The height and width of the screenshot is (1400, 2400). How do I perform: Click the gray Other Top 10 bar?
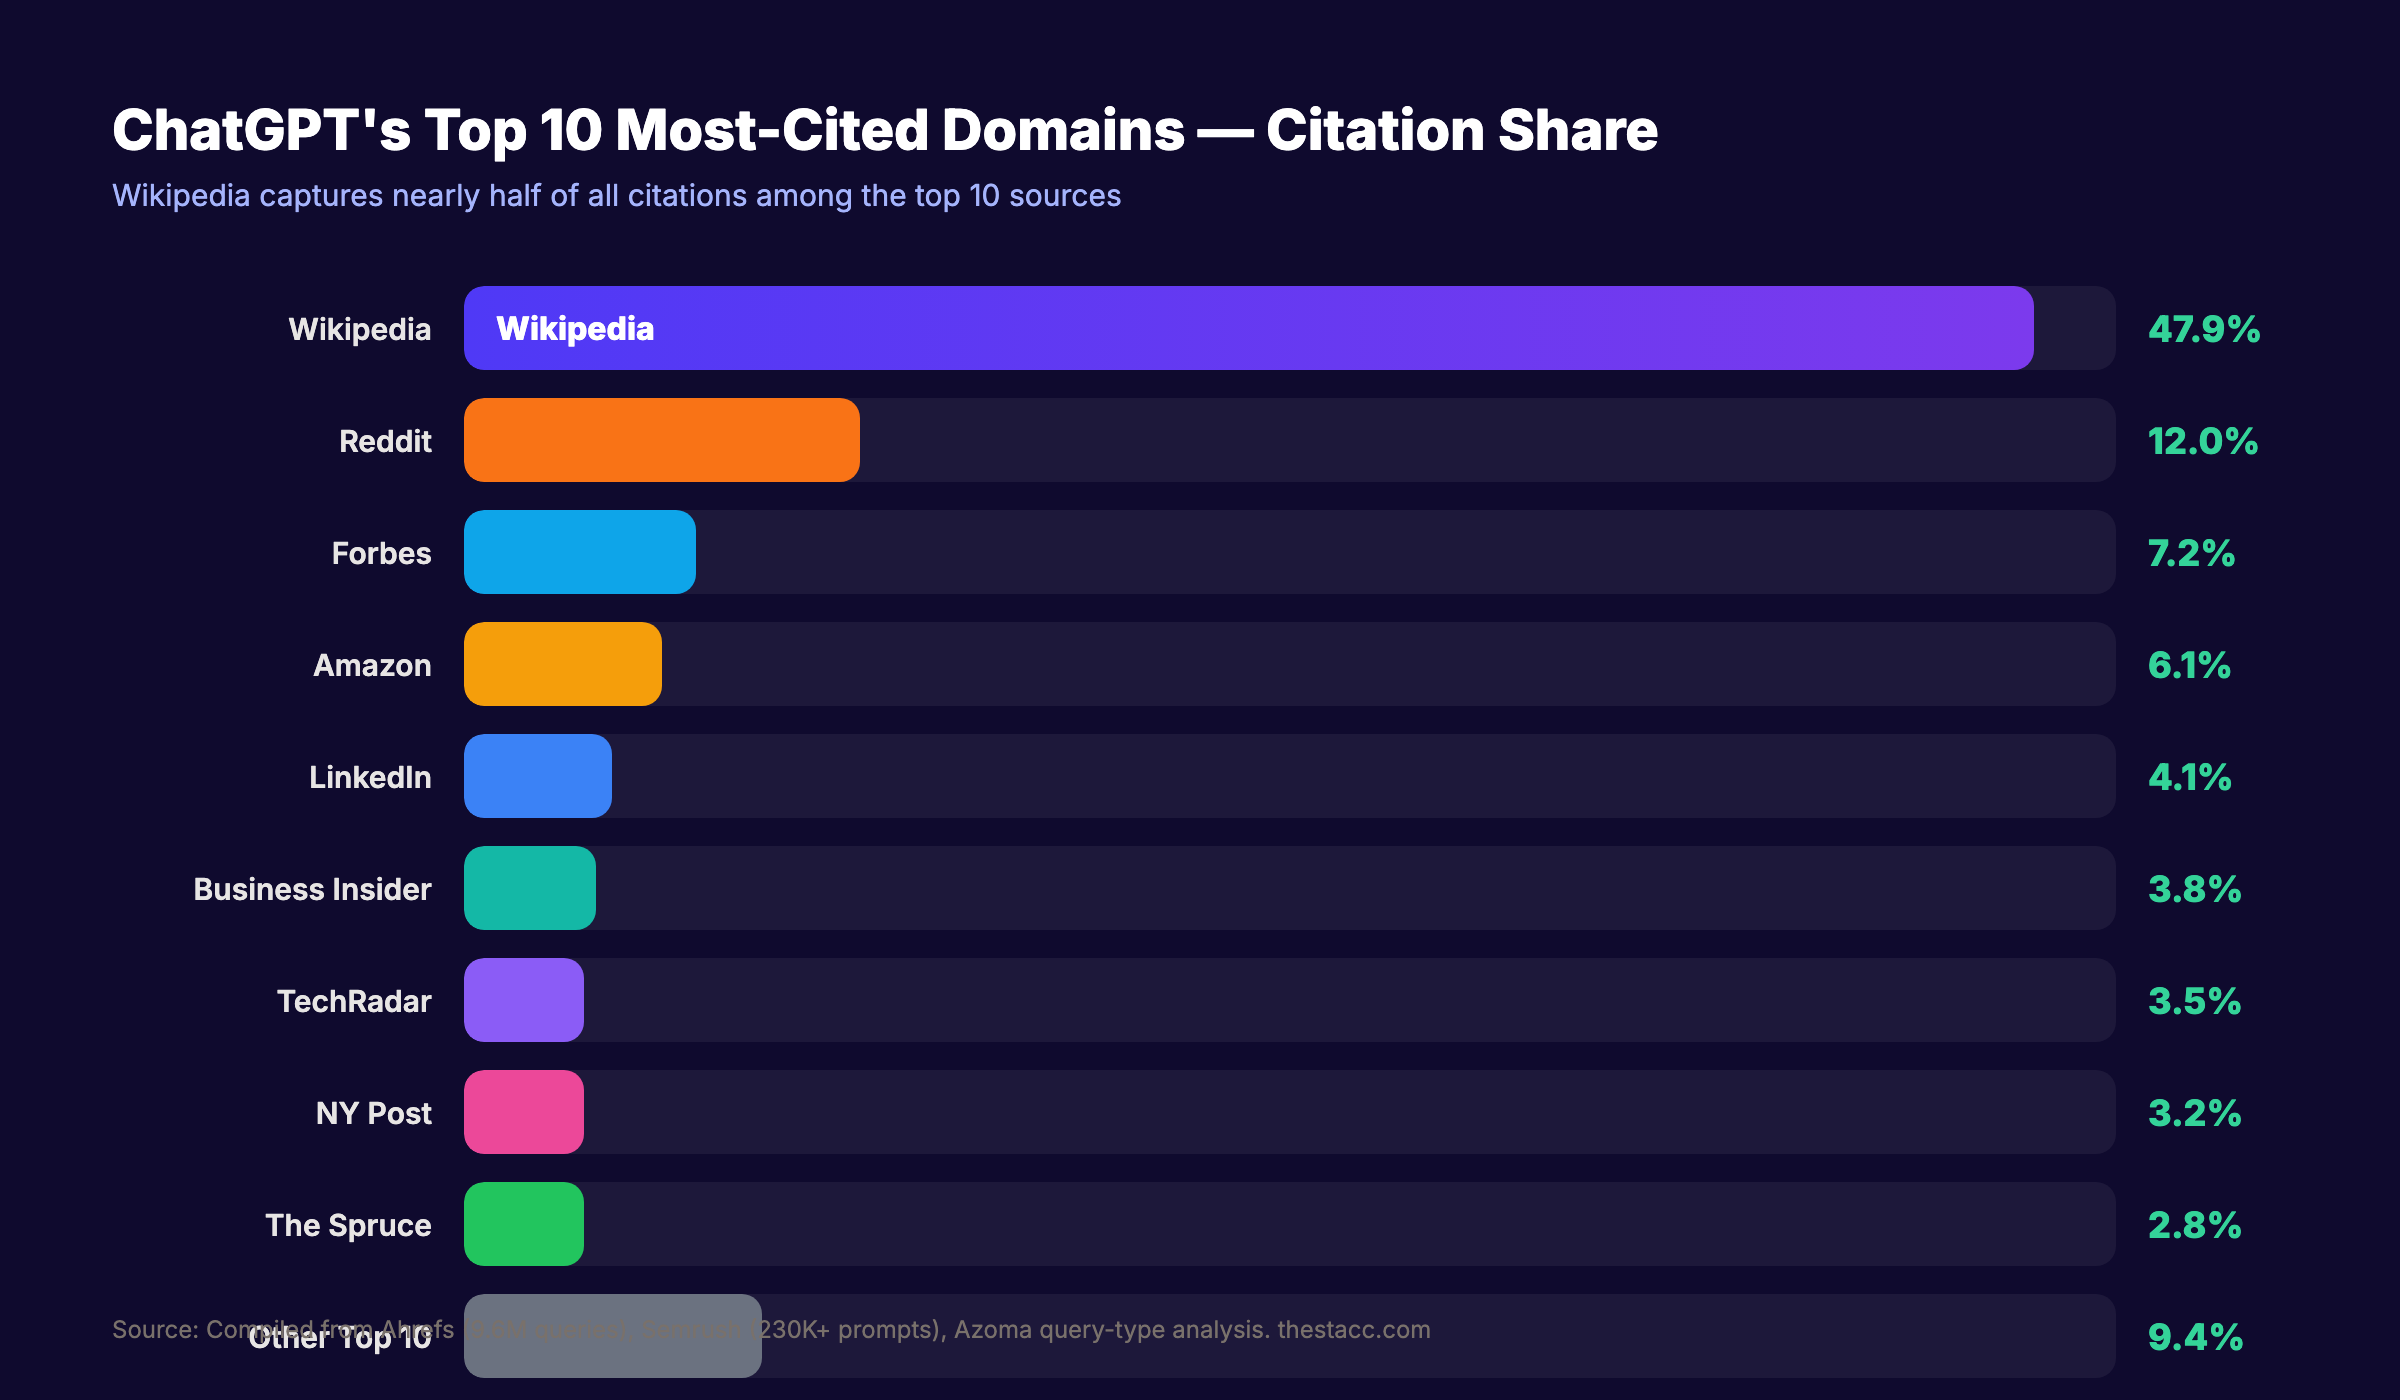click(x=612, y=1335)
